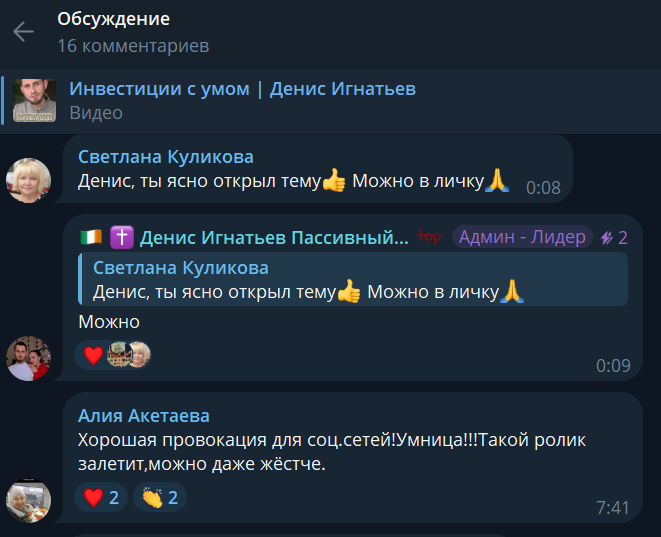This screenshot has width=661, height=537.
Task: Open Денис Игнатьев Пассивный sender name
Action: click(274, 238)
